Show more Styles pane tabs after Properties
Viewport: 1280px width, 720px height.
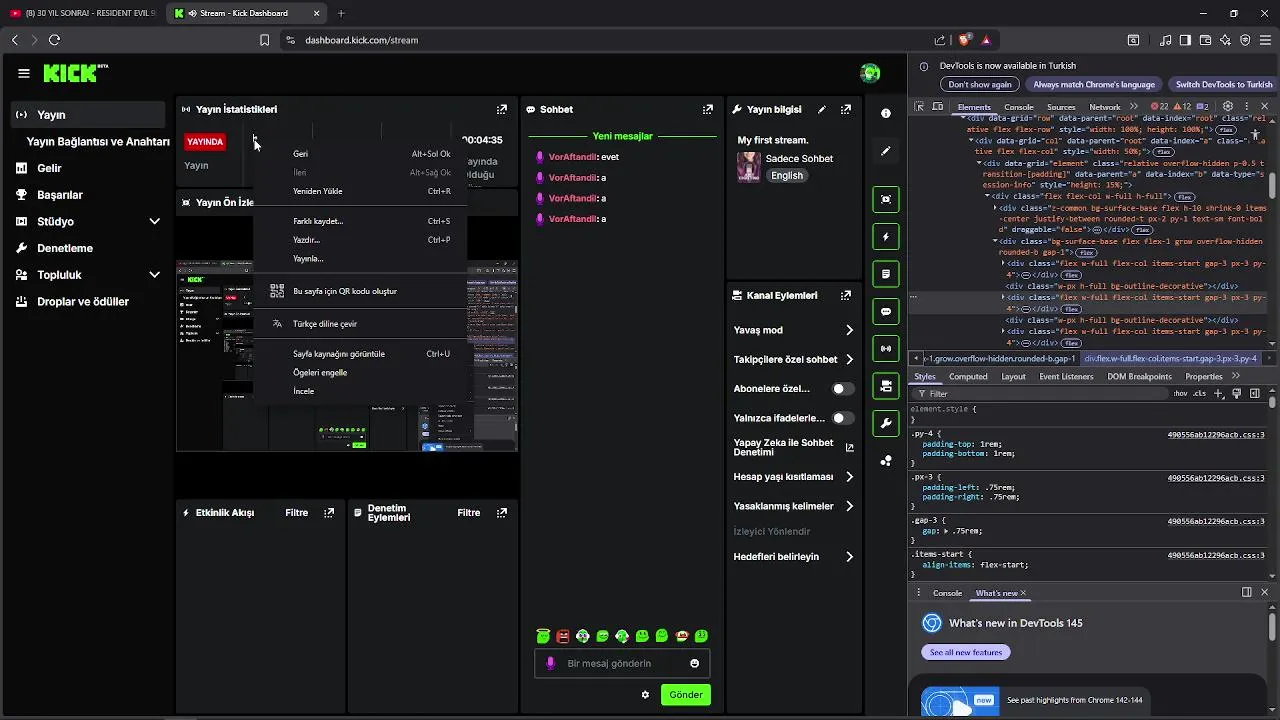[x=1236, y=377]
